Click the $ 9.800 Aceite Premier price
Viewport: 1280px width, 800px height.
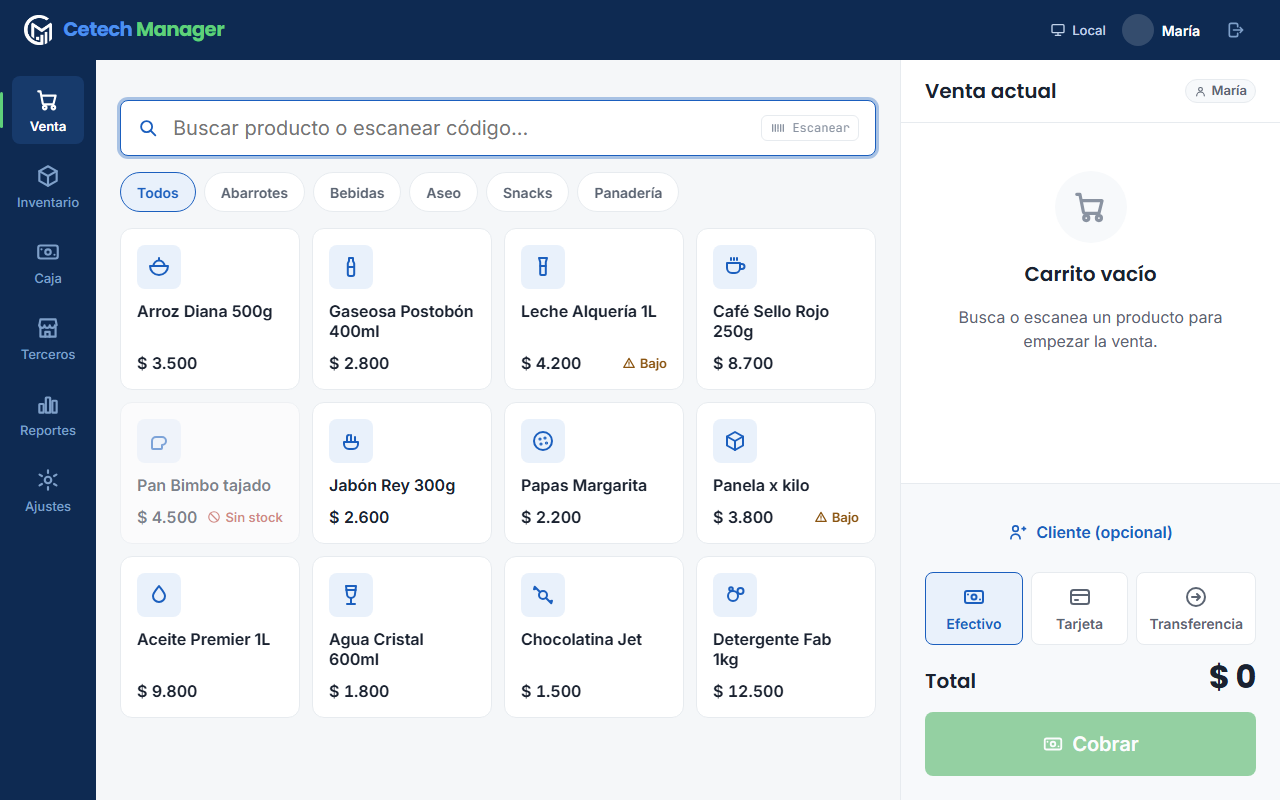point(167,691)
